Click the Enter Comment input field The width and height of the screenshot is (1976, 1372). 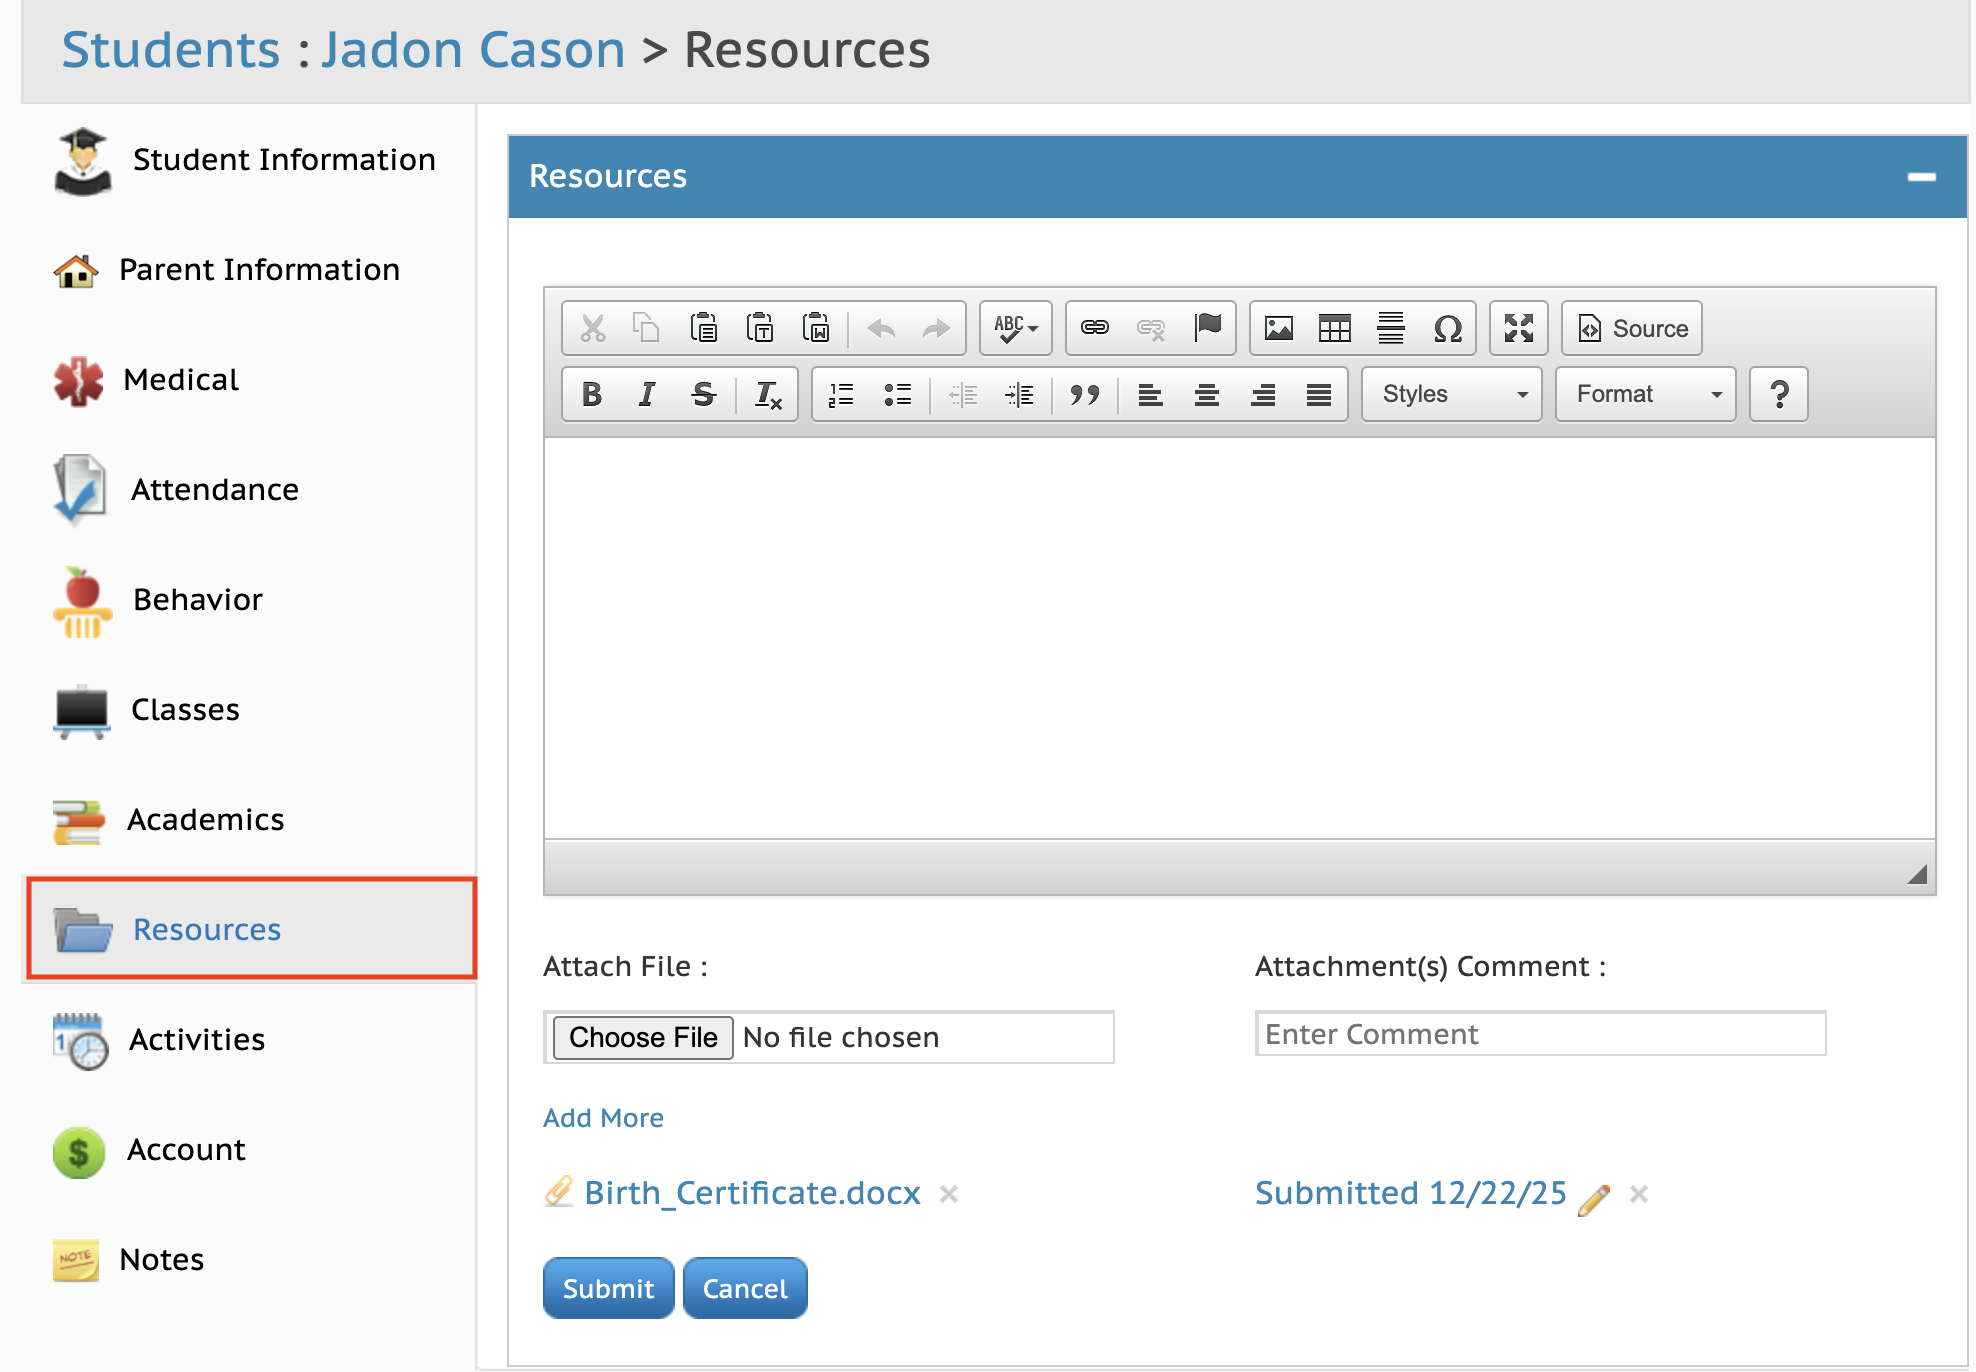pos(1540,1034)
